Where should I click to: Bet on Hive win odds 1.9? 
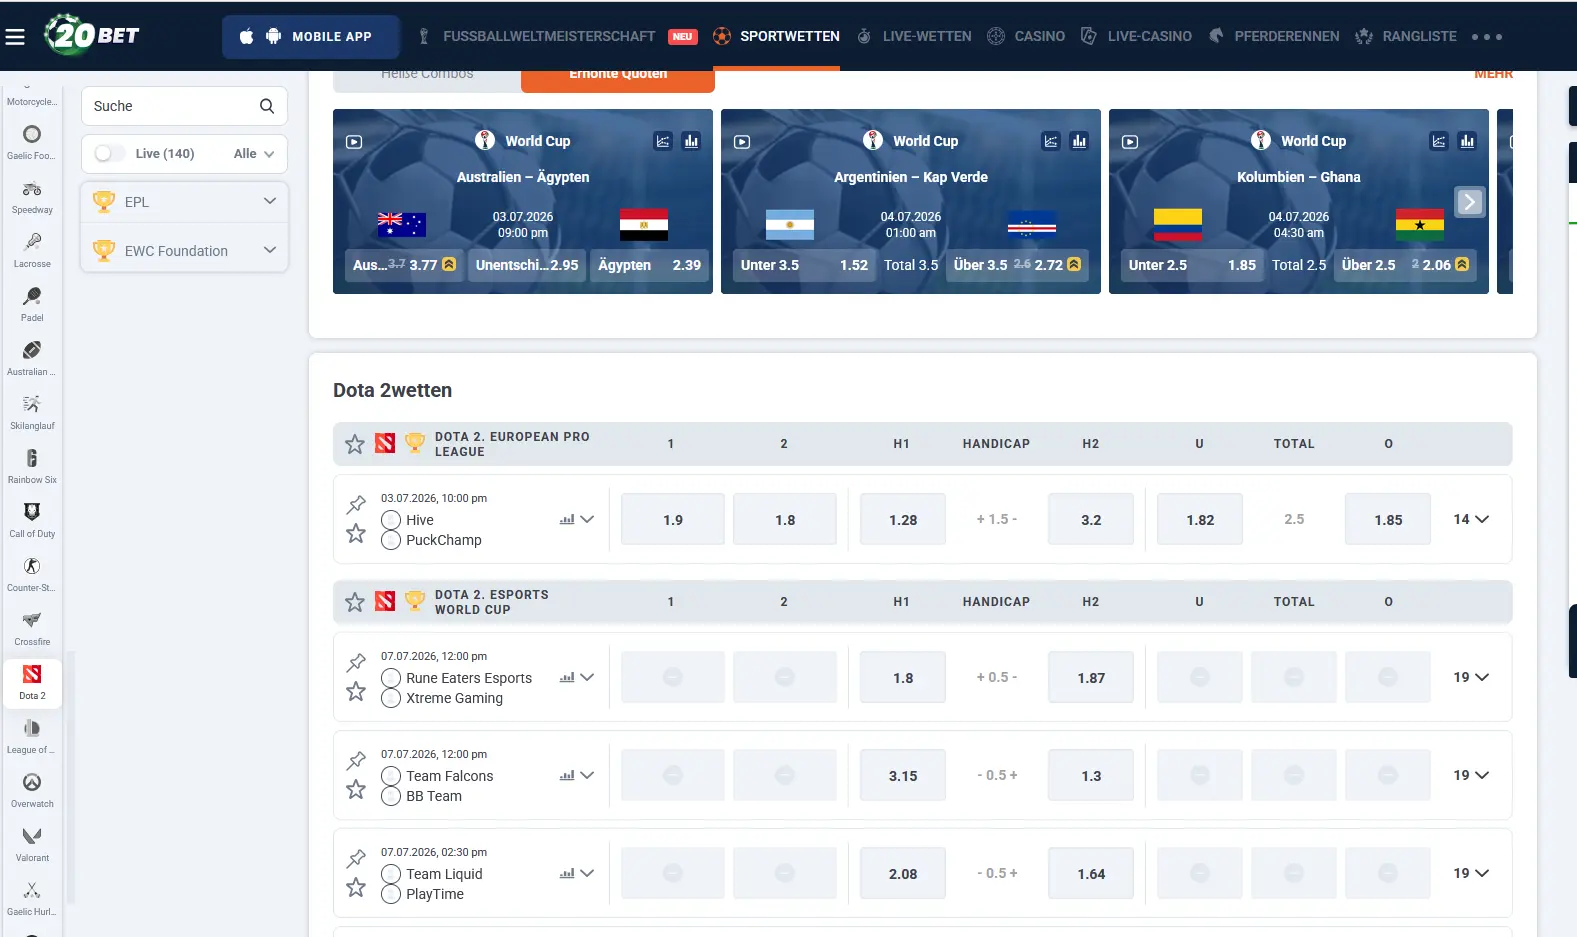coord(673,519)
